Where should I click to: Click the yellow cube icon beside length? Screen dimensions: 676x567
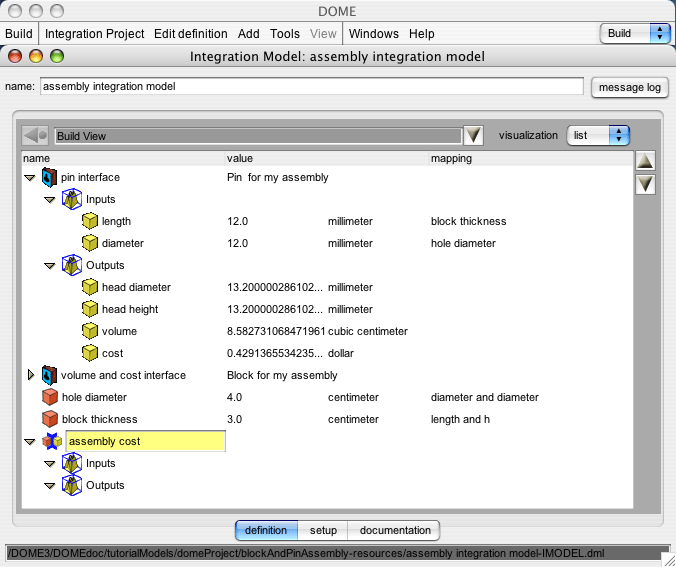[90, 221]
